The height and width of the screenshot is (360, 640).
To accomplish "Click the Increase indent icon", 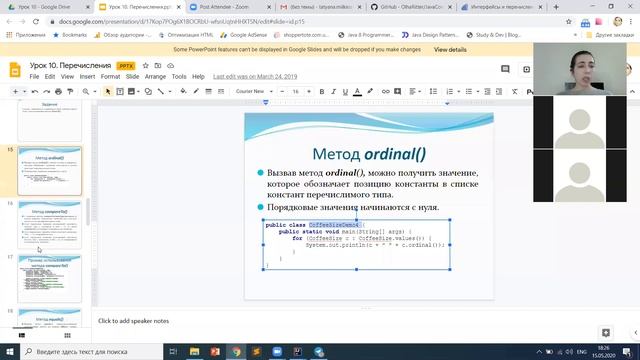I will [x=499, y=91].
